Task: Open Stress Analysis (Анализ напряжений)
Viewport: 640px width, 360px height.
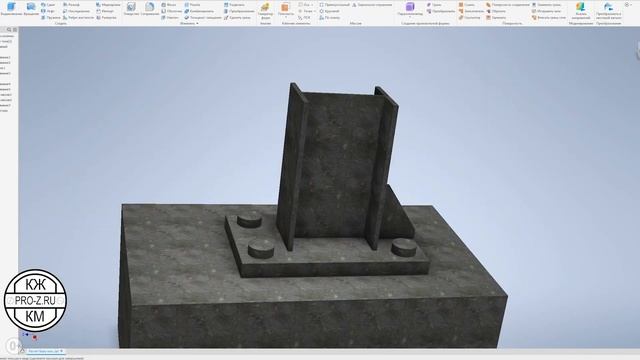Action: point(581,10)
